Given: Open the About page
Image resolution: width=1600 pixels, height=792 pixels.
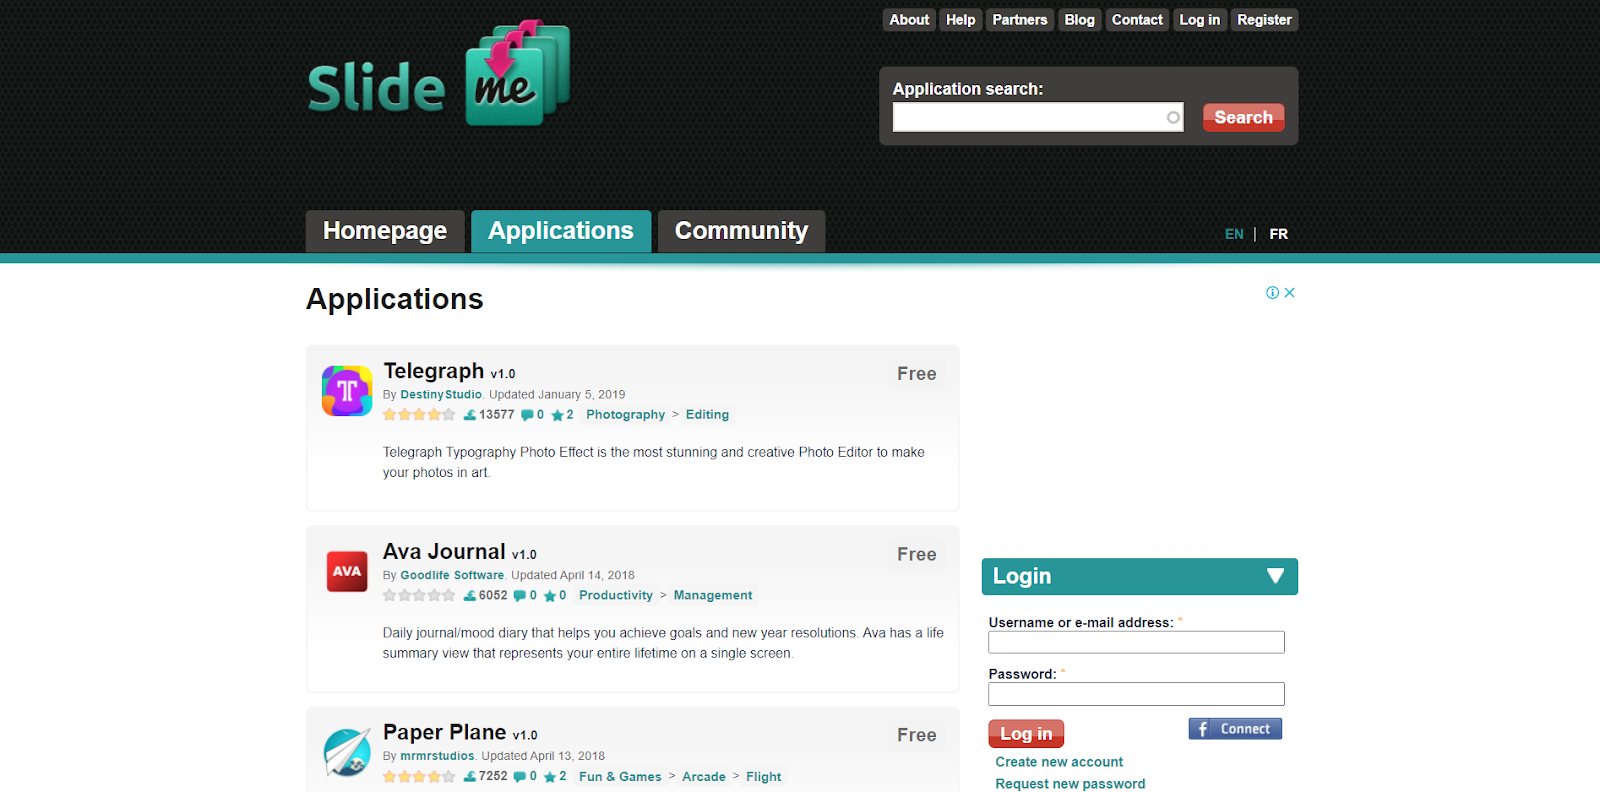Looking at the screenshot, I should (x=909, y=20).
